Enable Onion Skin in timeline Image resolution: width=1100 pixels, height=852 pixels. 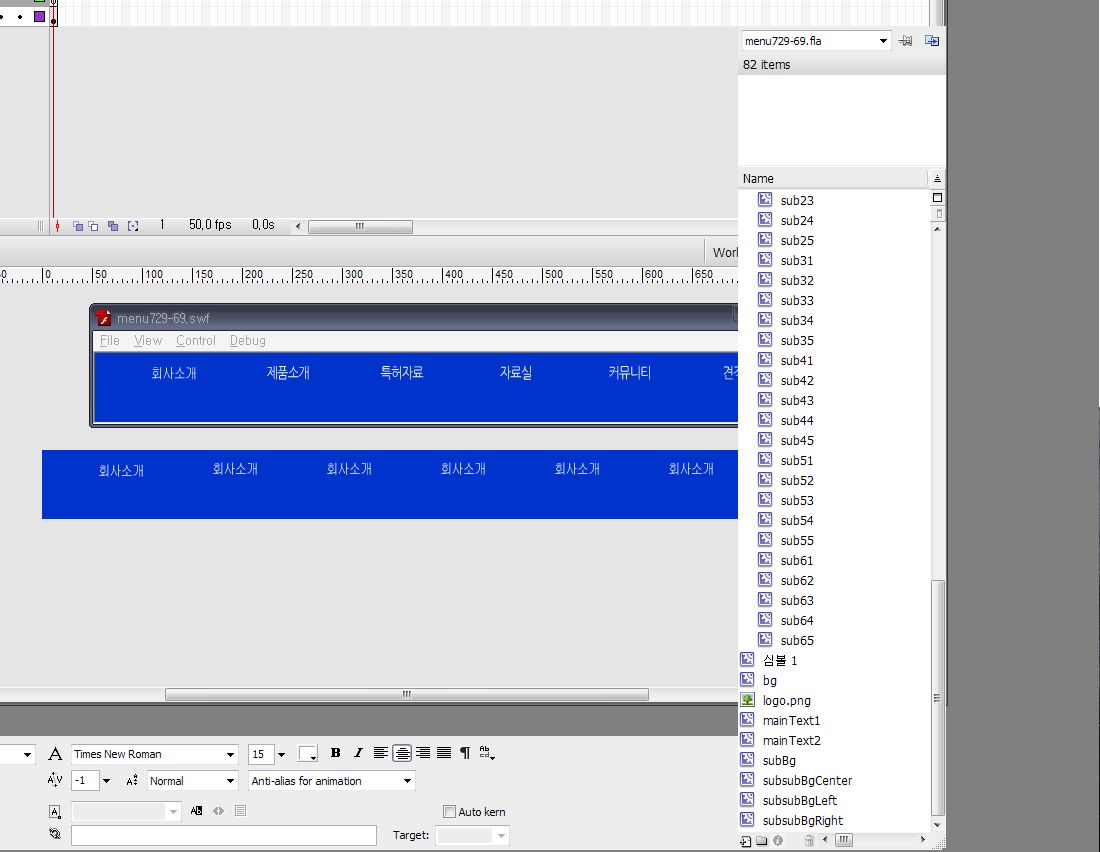[x=78, y=226]
